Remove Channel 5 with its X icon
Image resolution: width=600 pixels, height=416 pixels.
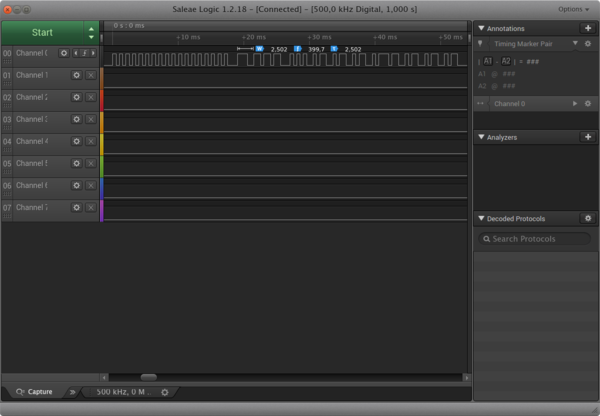(91, 163)
